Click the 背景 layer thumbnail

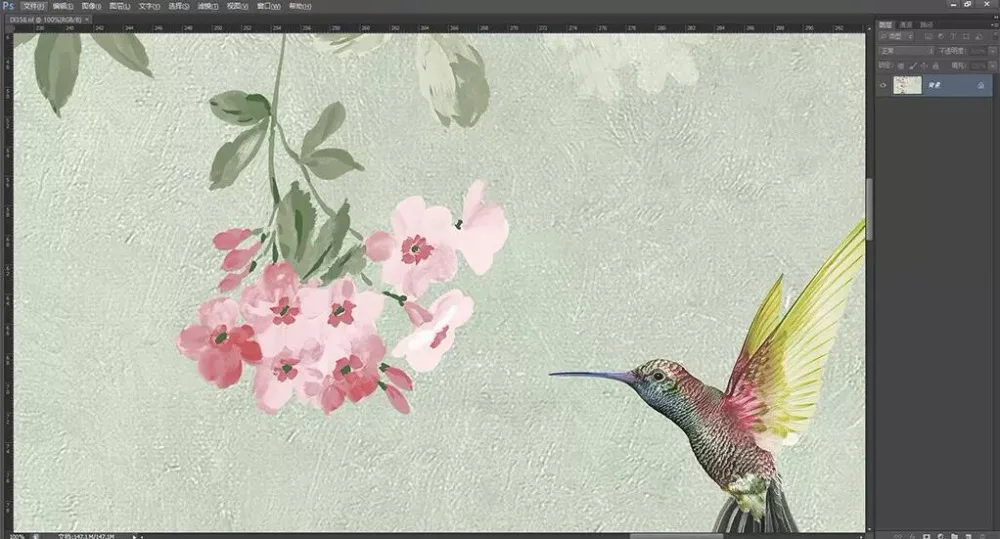[908, 85]
